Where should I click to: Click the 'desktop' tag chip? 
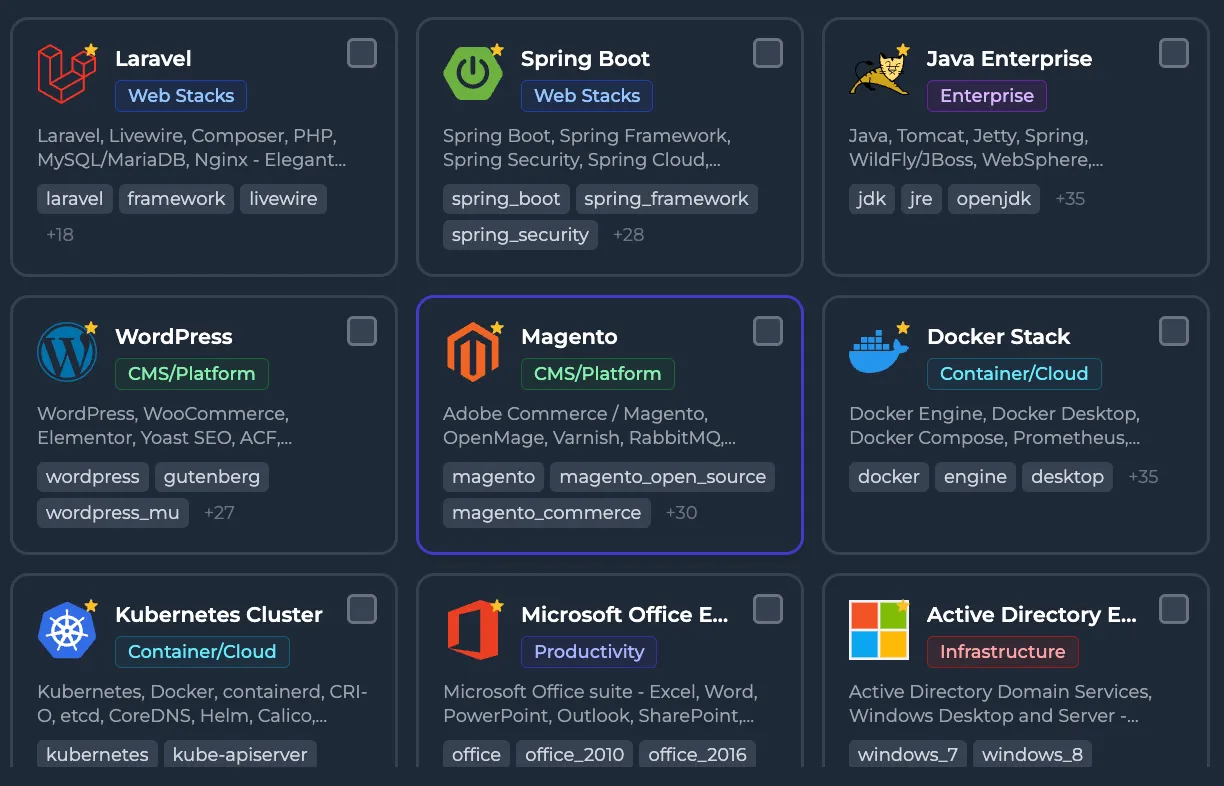1068,477
